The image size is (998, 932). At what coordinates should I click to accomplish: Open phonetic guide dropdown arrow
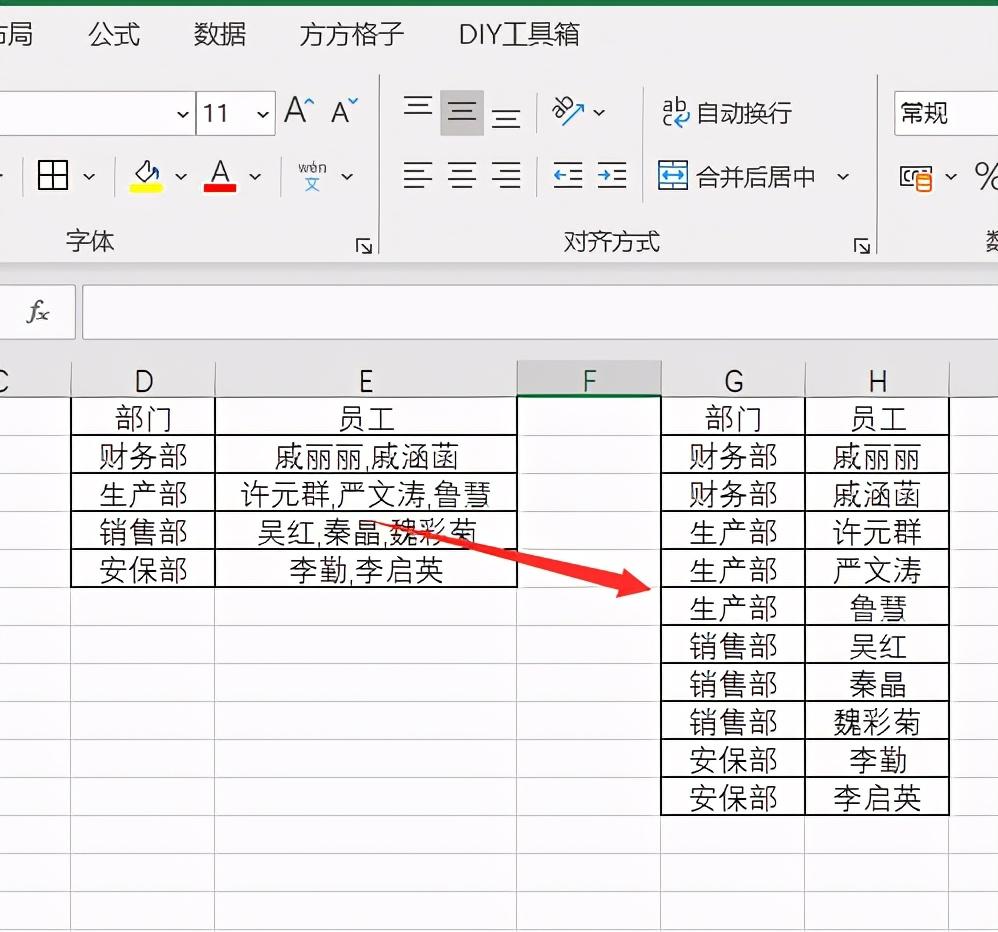pyautogui.click(x=347, y=176)
